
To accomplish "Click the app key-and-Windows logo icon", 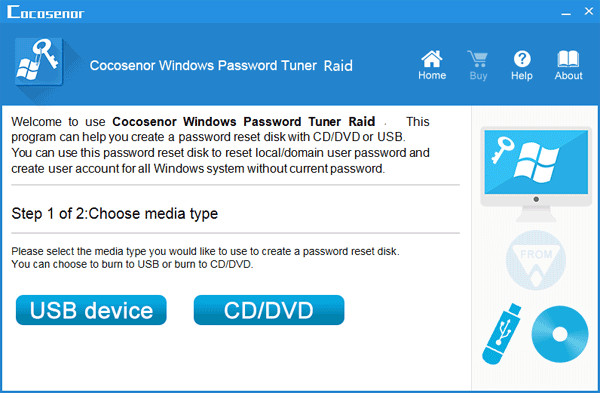I will 39,62.
